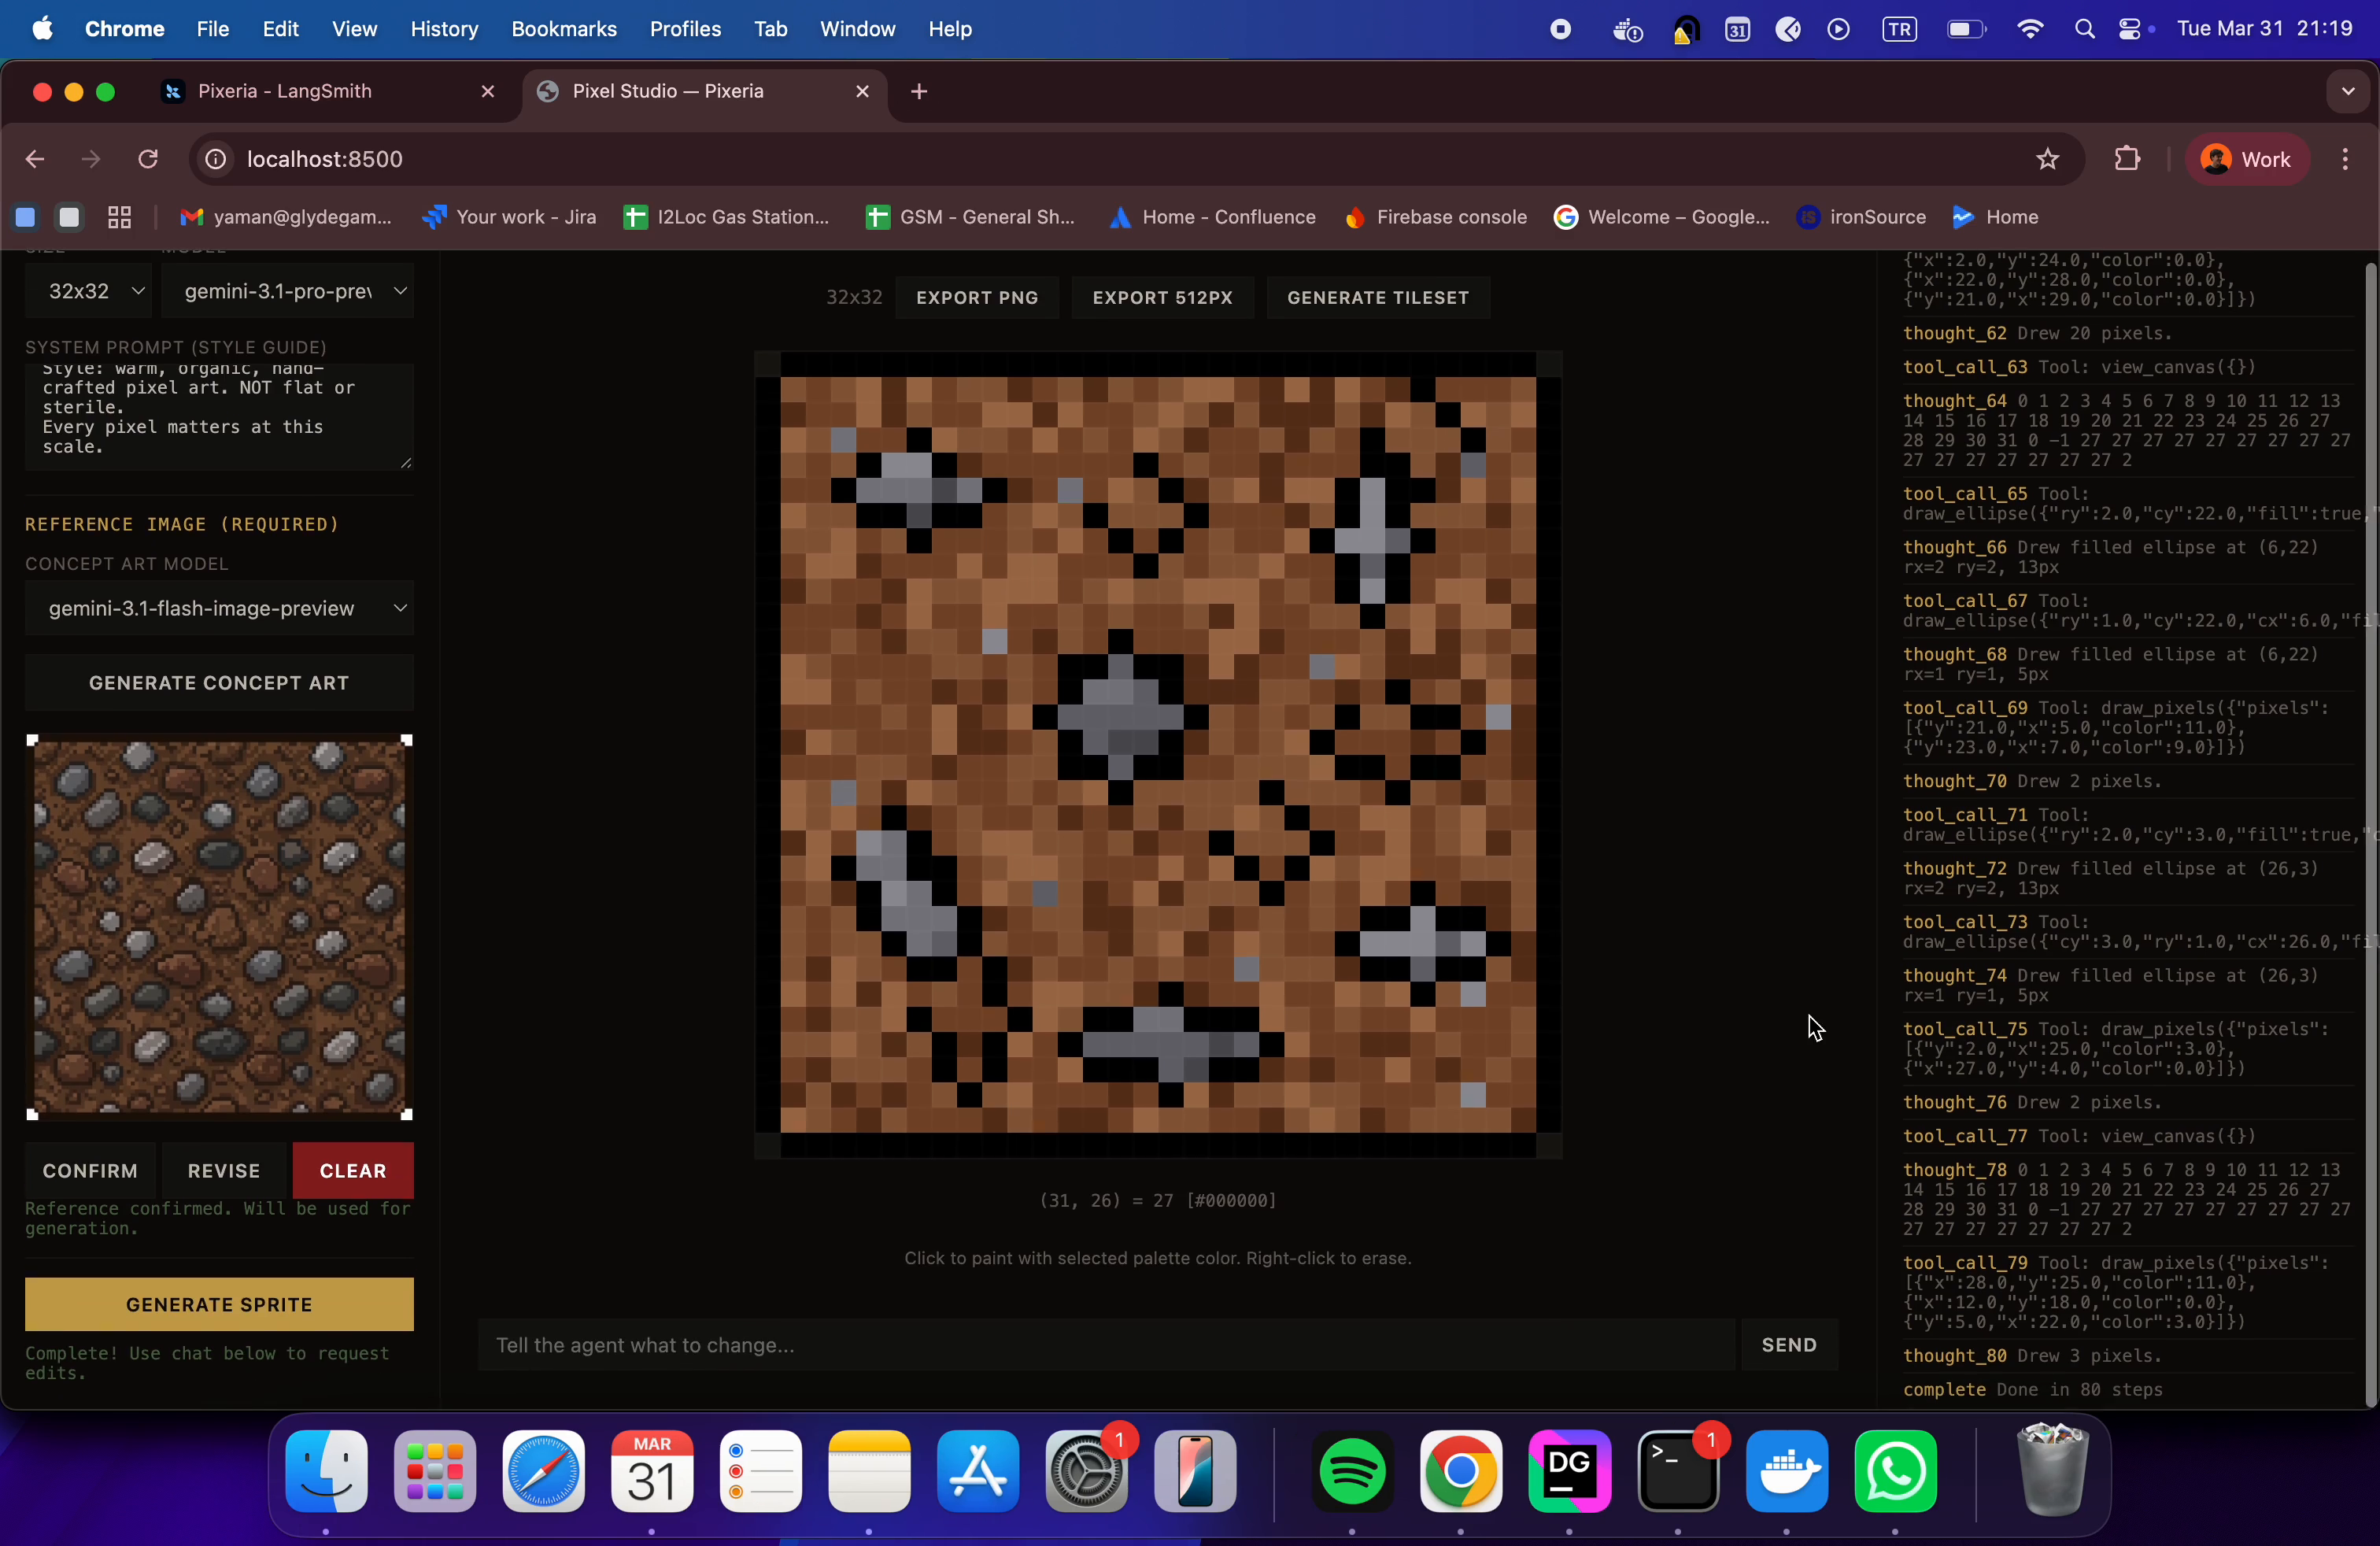This screenshot has width=2380, height=1546.
Task: Reload the page with the refresh icon
Action: click(x=148, y=159)
